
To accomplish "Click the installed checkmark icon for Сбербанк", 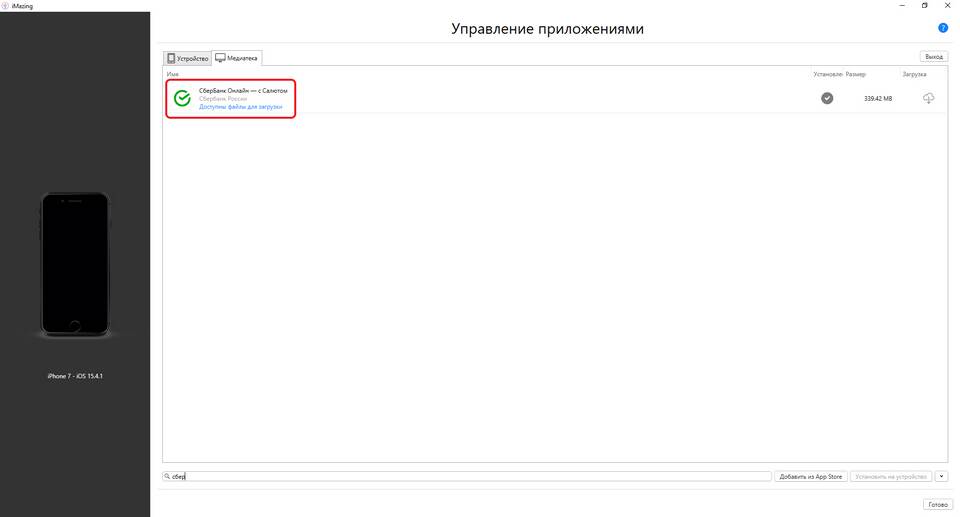I will 827,98.
